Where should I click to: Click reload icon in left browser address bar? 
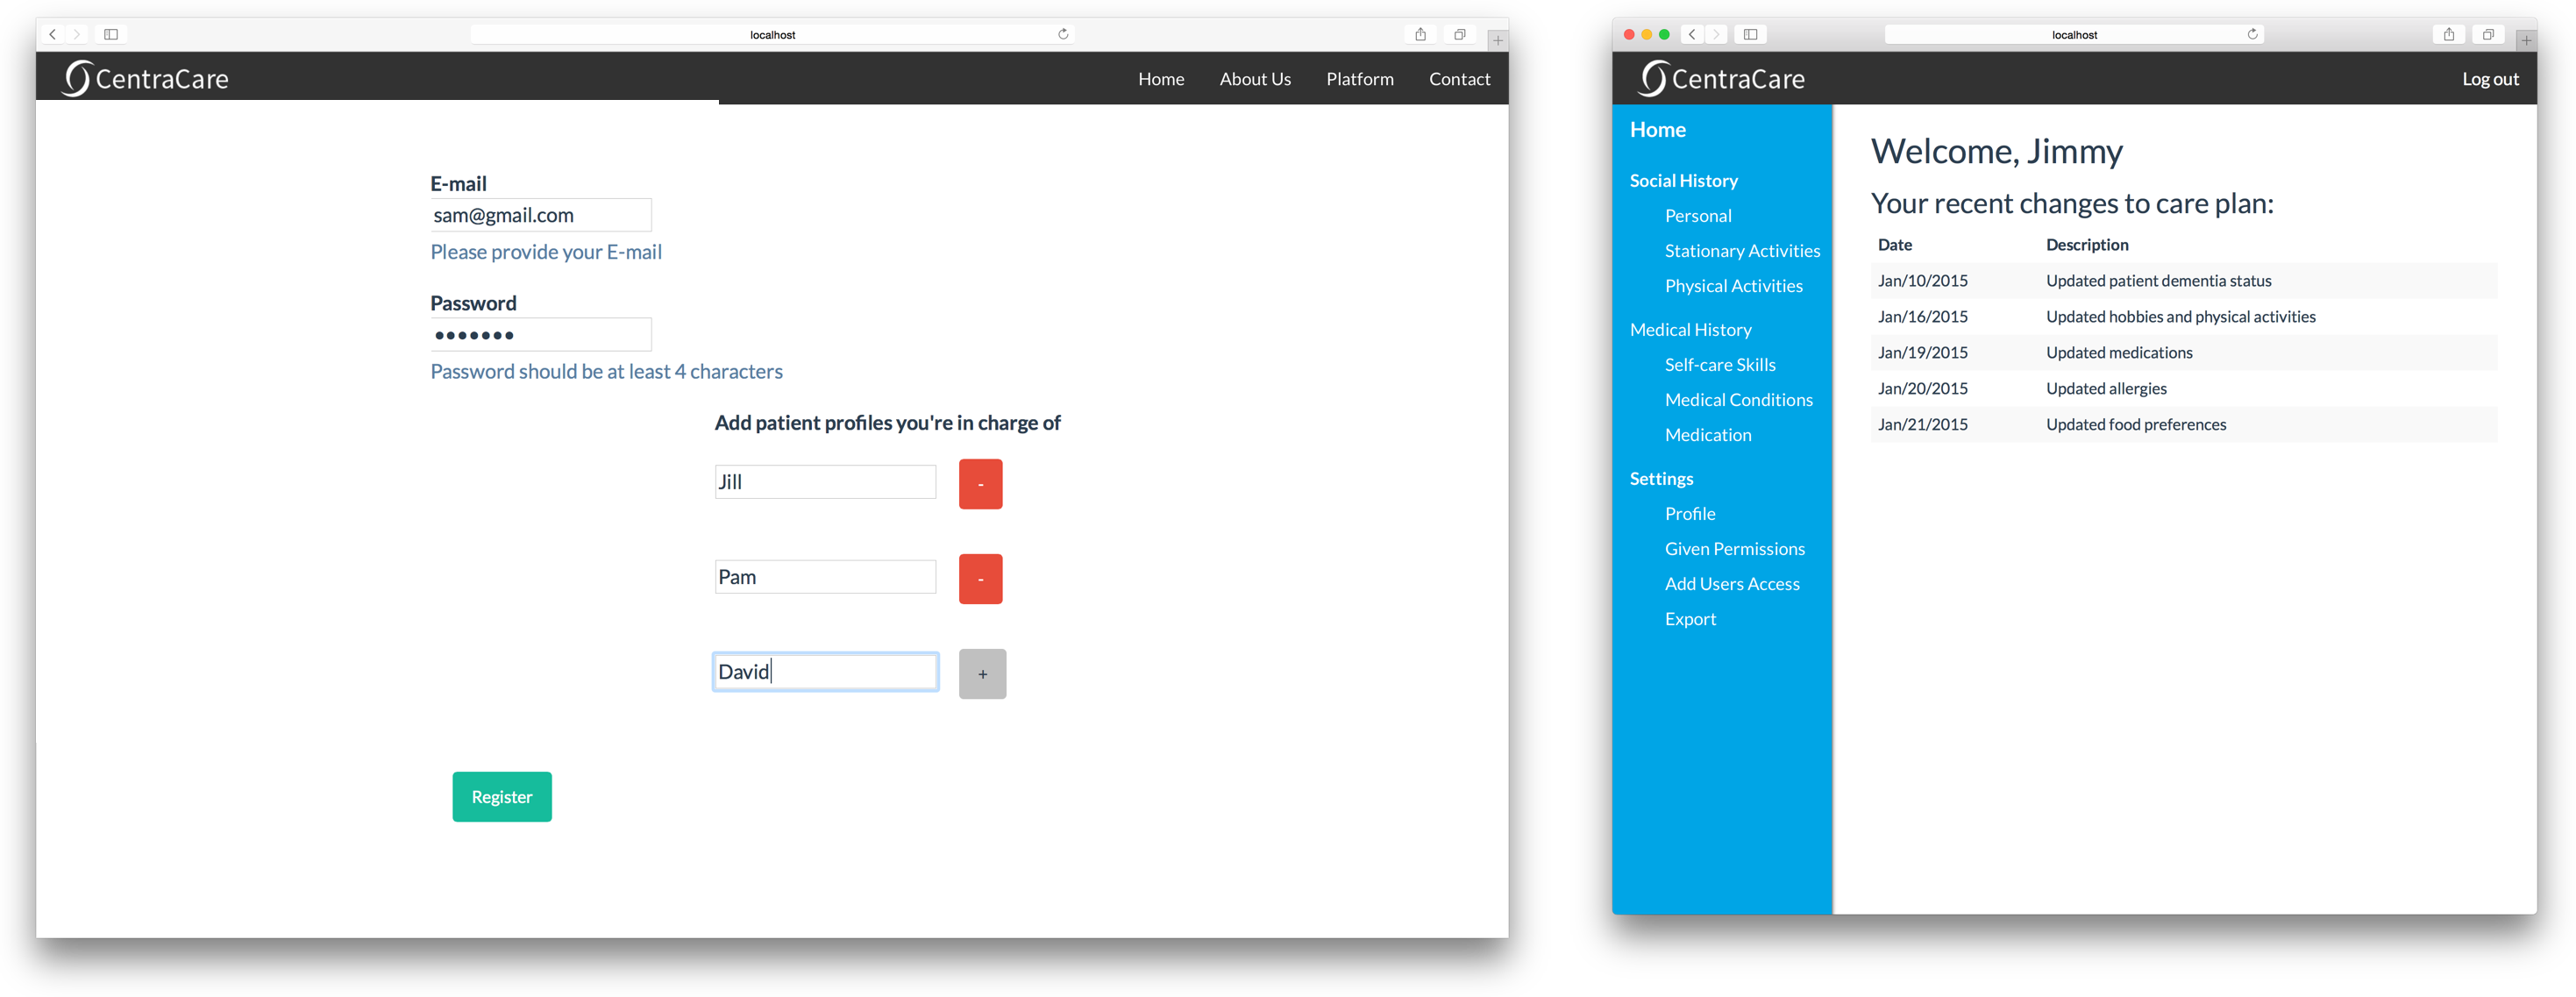point(1063,34)
